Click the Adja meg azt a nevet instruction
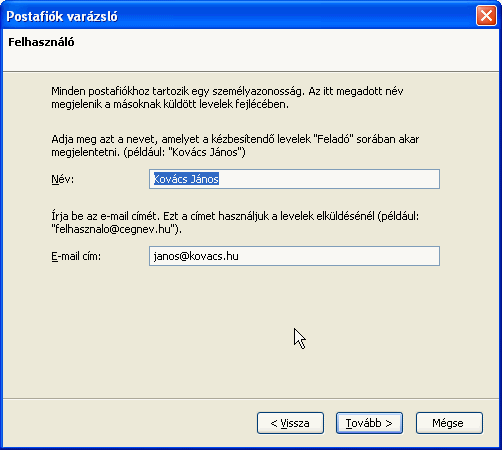 click(235, 146)
